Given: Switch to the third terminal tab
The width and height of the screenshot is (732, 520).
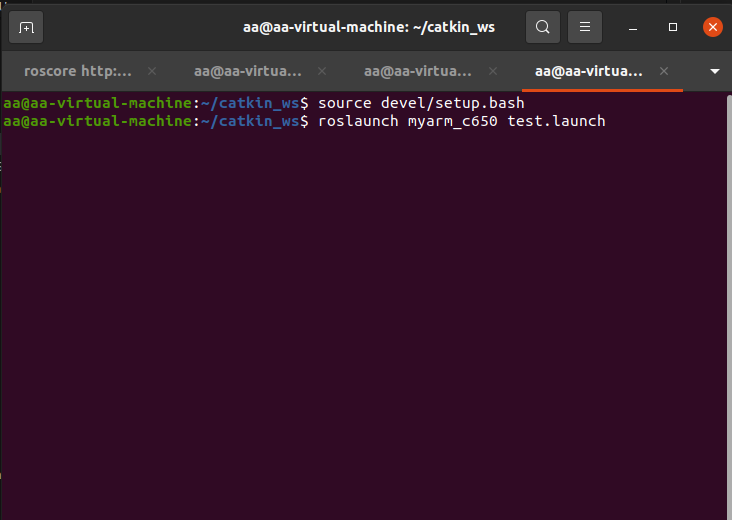Looking at the screenshot, I should tap(418, 71).
